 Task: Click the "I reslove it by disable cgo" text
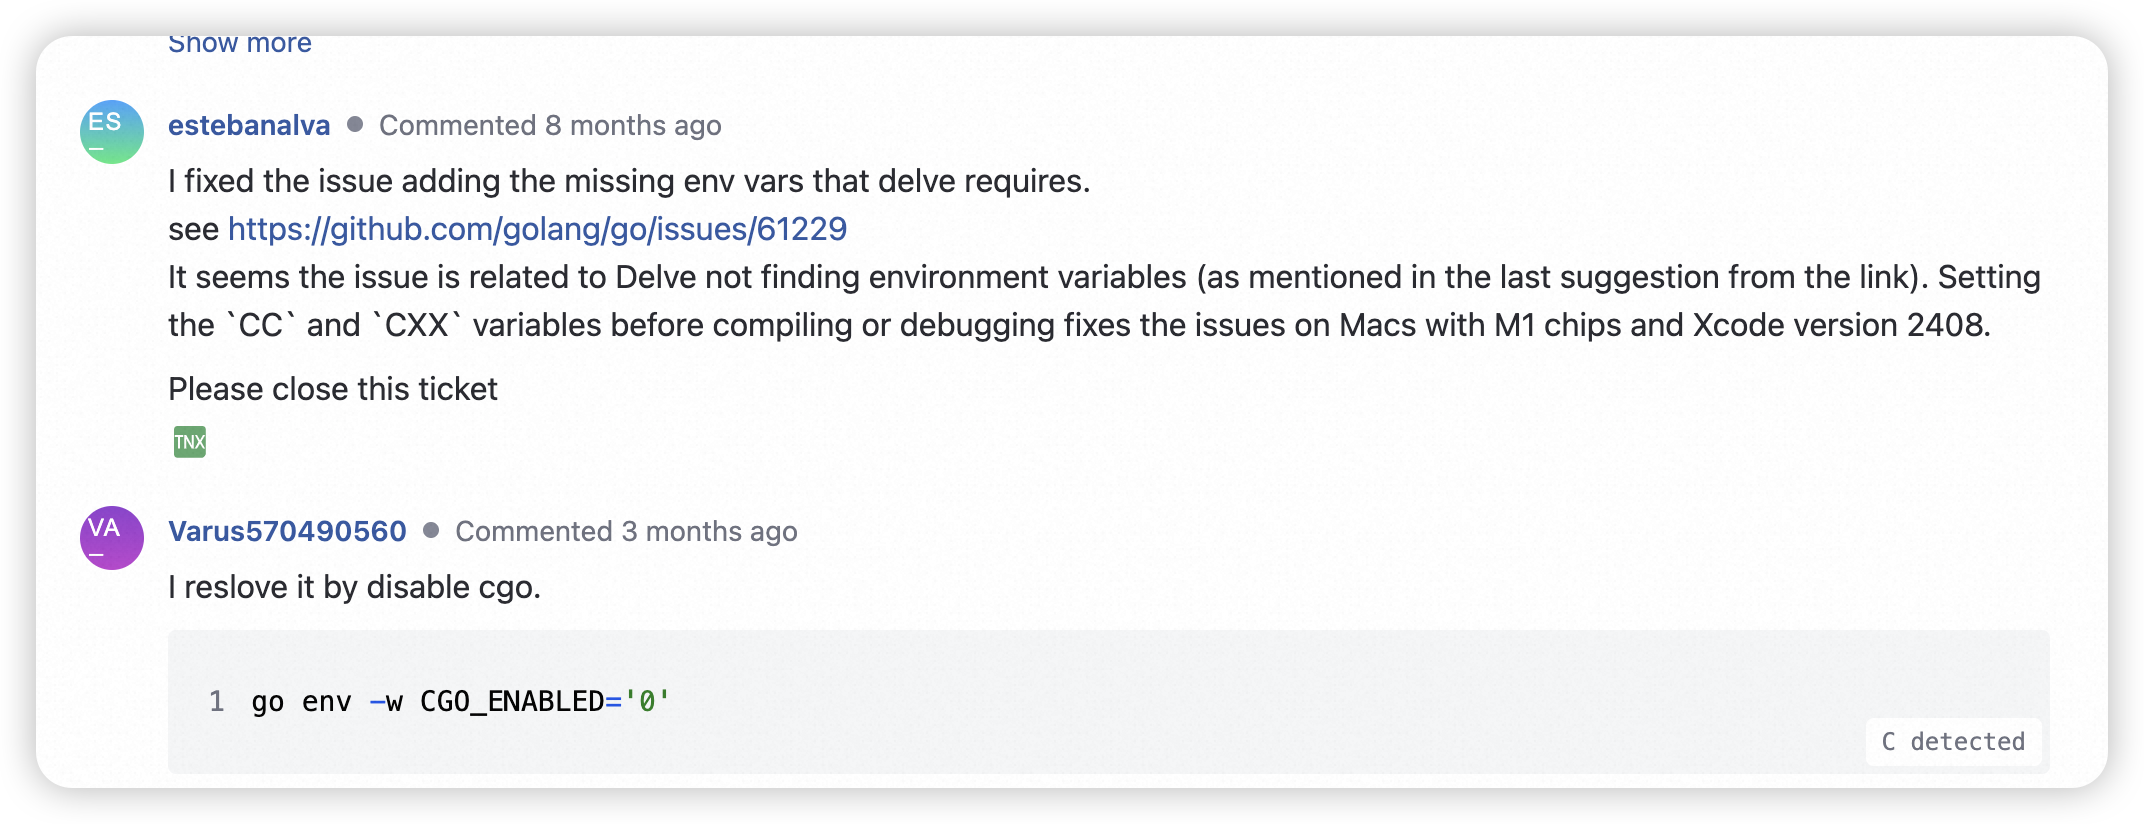pos(354,587)
